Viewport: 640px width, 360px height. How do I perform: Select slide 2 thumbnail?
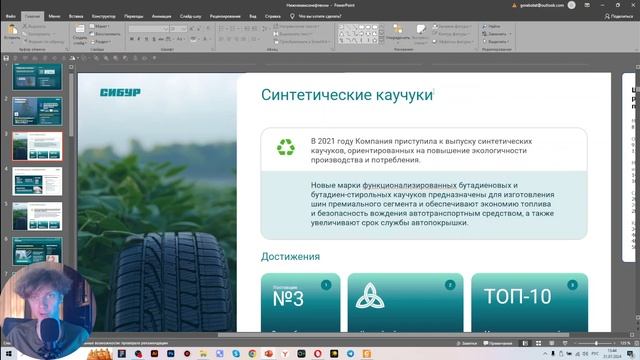[37, 111]
